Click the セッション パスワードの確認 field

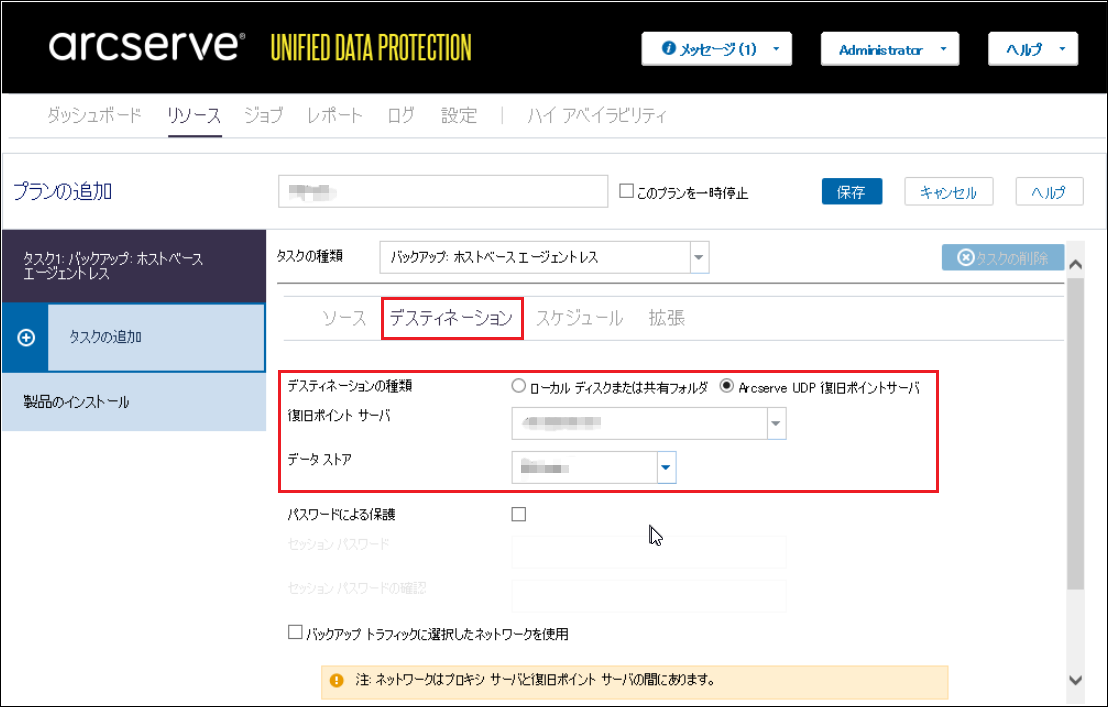[x=649, y=596]
